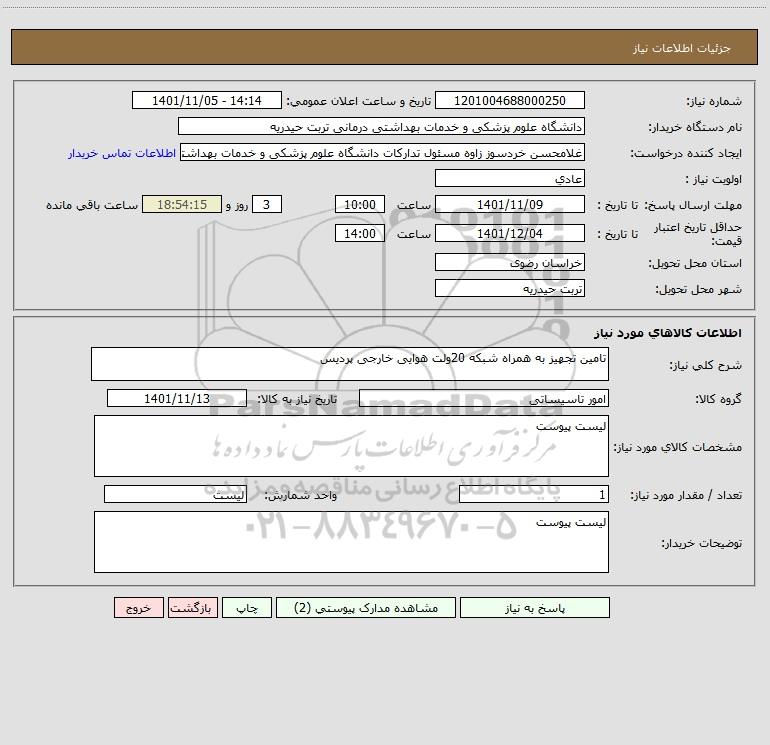Click the اطلاعات کالاهای مورد نیاز section heading
Image resolution: width=770 pixels, height=745 pixels.
(668, 333)
